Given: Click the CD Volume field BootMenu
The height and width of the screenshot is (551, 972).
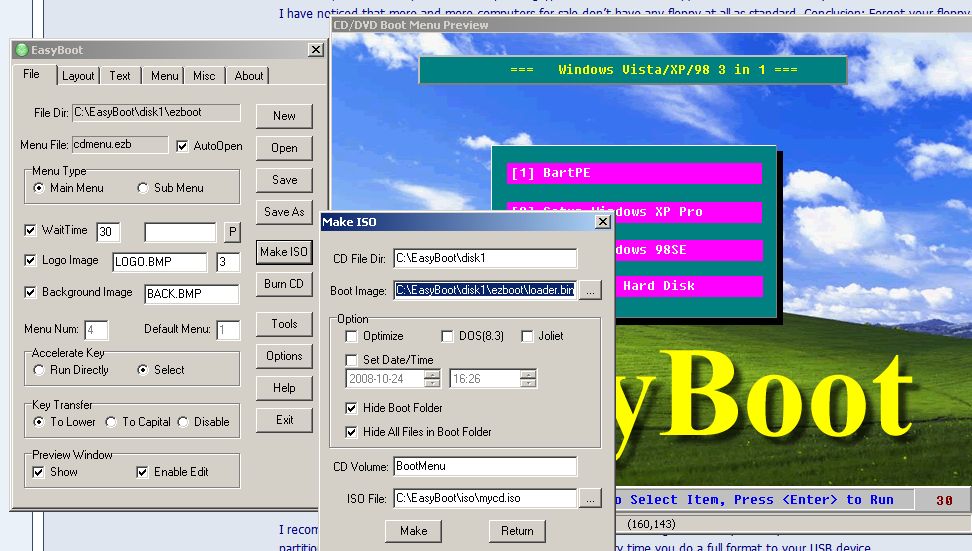Looking at the screenshot, I should tap(485, 466).
